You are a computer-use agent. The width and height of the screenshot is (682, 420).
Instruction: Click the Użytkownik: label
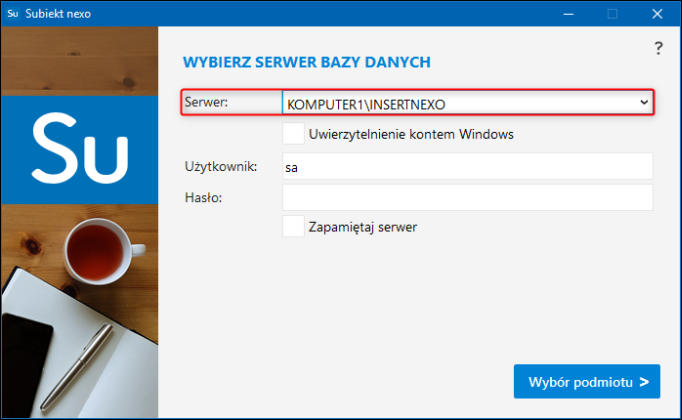coord(221,167)
